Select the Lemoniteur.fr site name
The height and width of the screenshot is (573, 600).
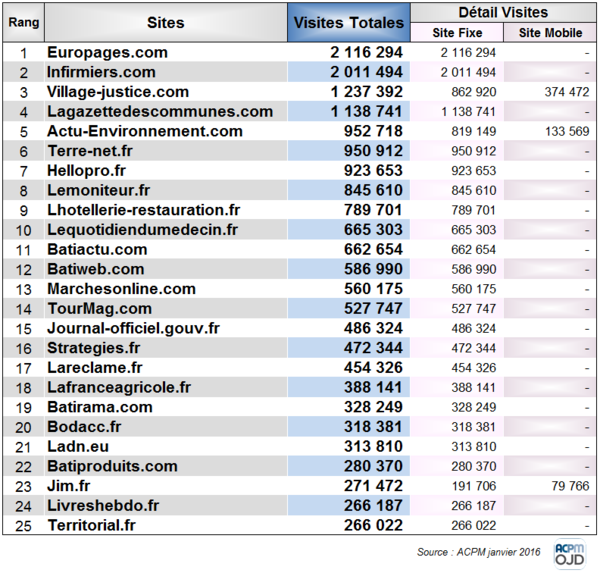click(98, 190)
